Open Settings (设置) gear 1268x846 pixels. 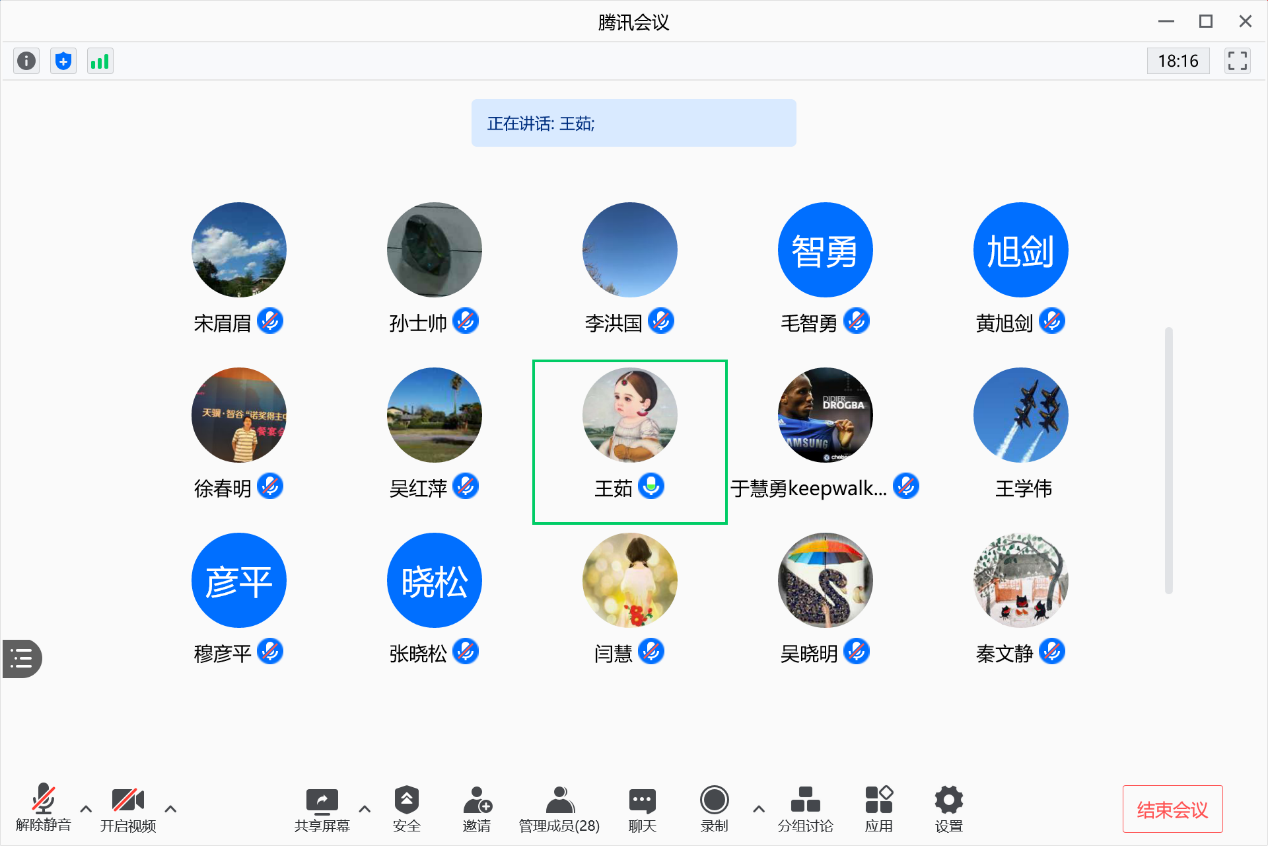(x=948, y=808)
